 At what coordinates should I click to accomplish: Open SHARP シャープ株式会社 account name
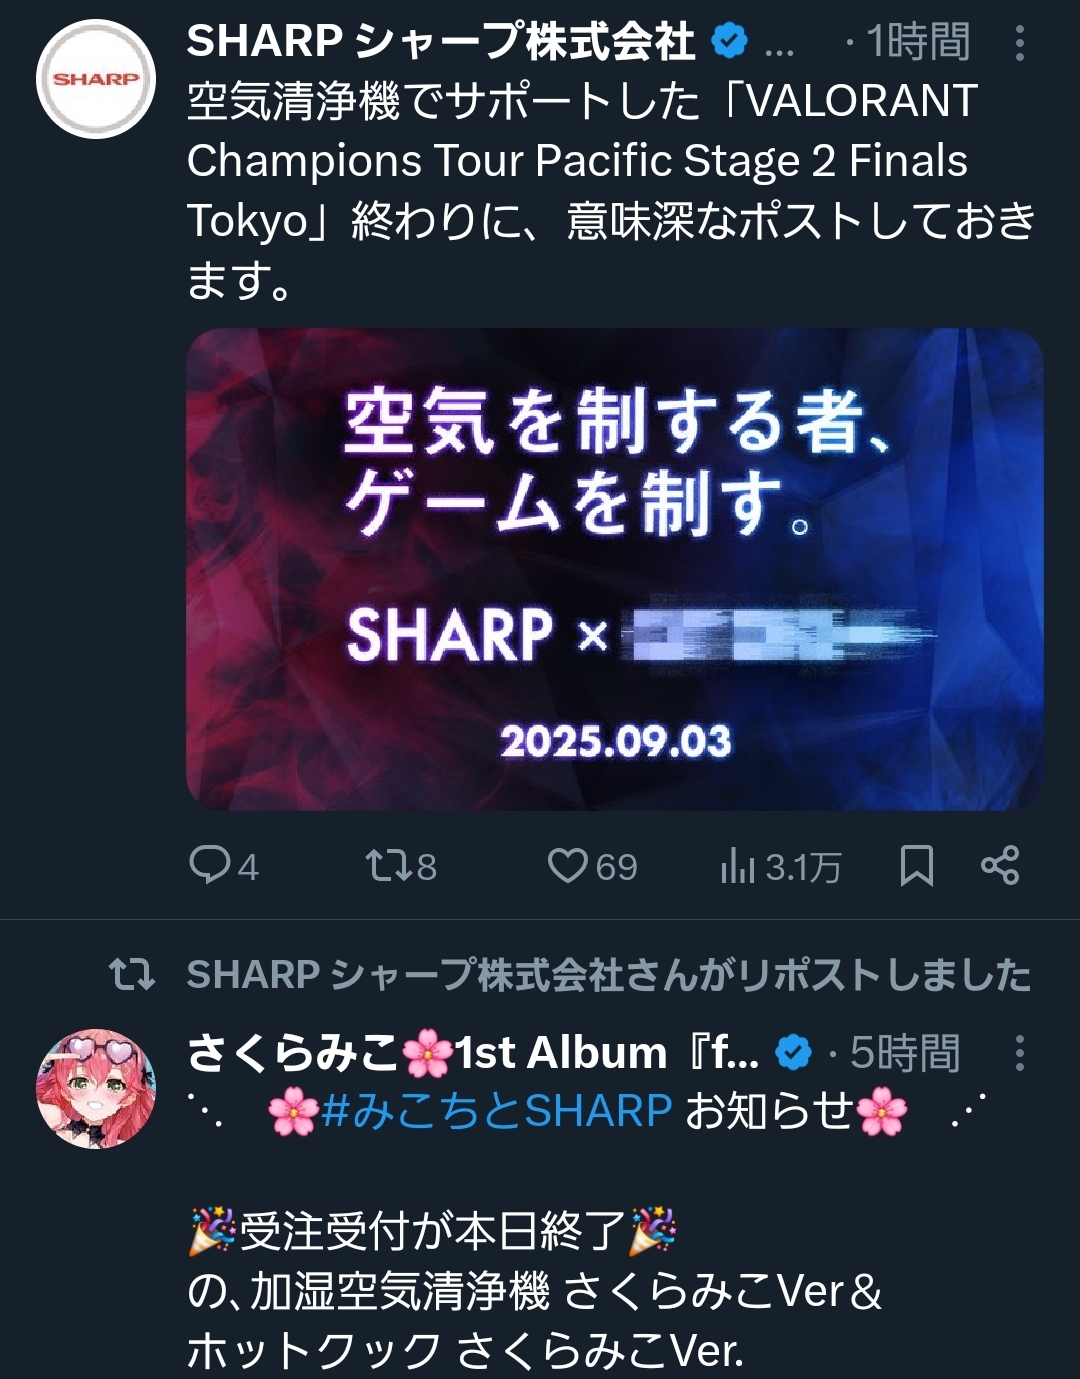(x=440, y=42)
